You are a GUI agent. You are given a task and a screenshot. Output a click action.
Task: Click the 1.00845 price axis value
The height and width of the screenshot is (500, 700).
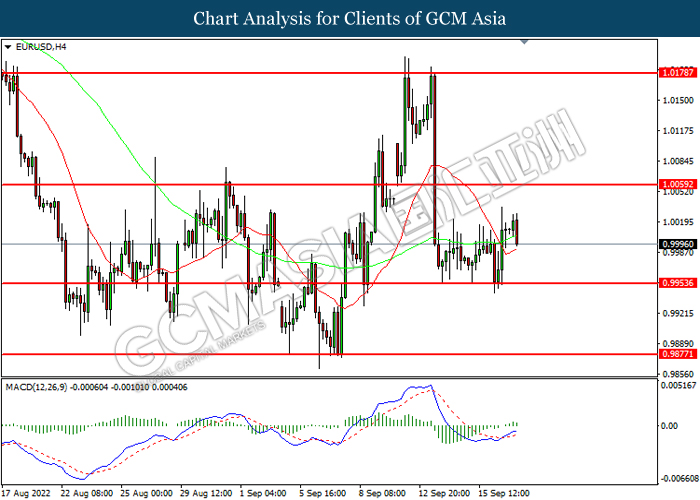click(x=678, y=161)
